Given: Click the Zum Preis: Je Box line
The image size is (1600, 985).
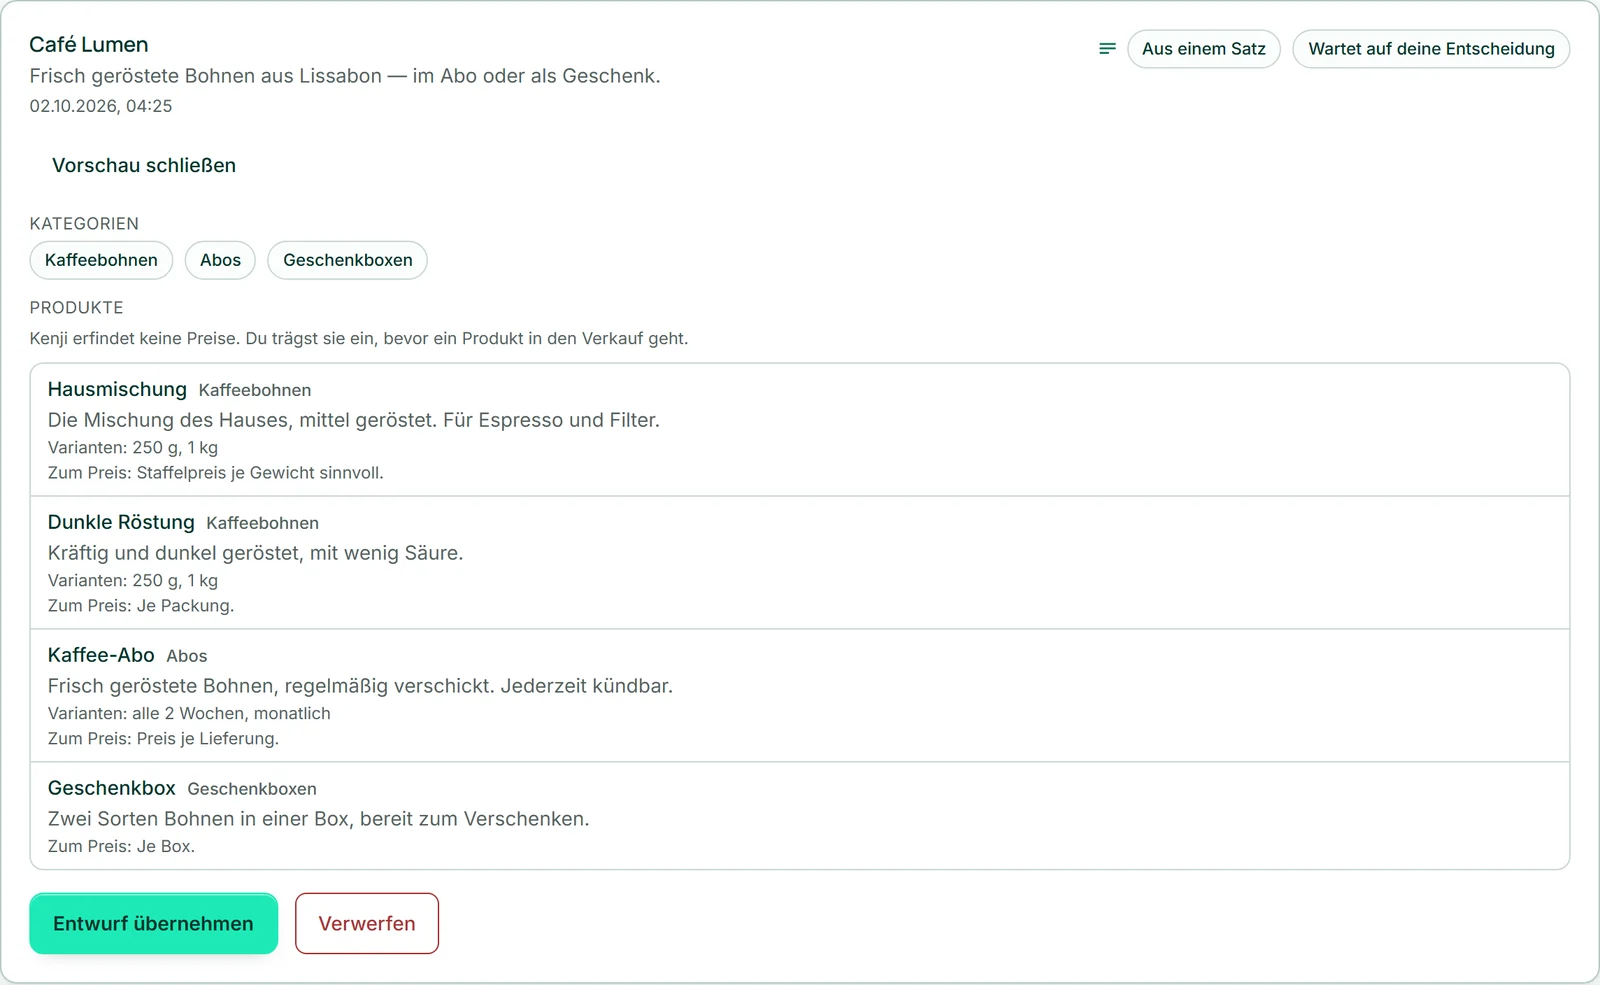Looking at the screenshot, I should click(x=121, y=846).
